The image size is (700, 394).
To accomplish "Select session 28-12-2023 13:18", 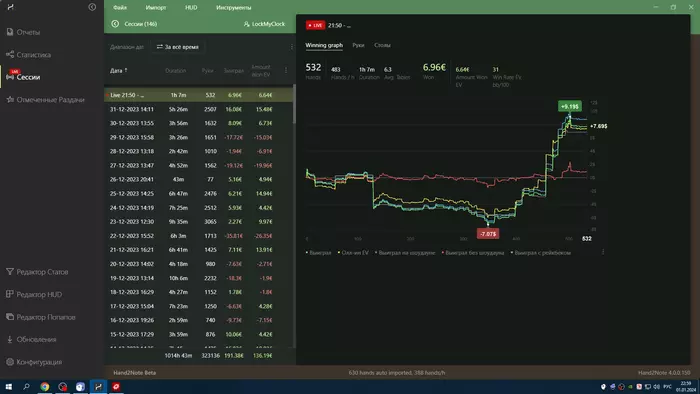I will tap(199, 151).
